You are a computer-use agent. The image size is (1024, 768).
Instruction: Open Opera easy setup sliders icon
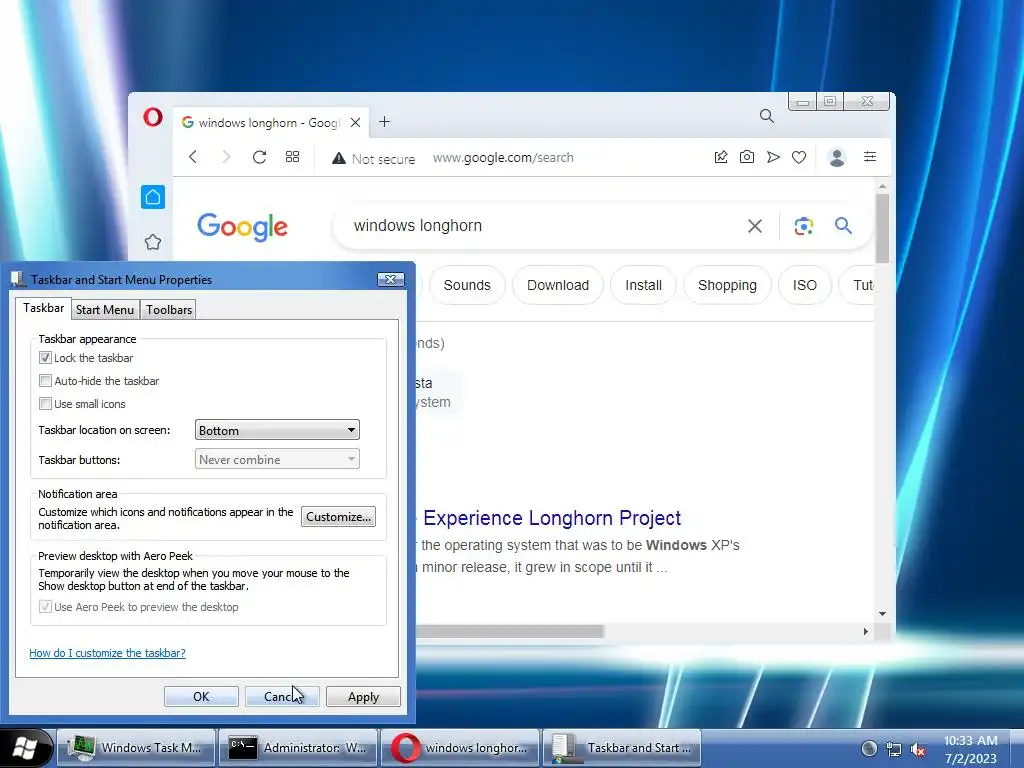870,157
